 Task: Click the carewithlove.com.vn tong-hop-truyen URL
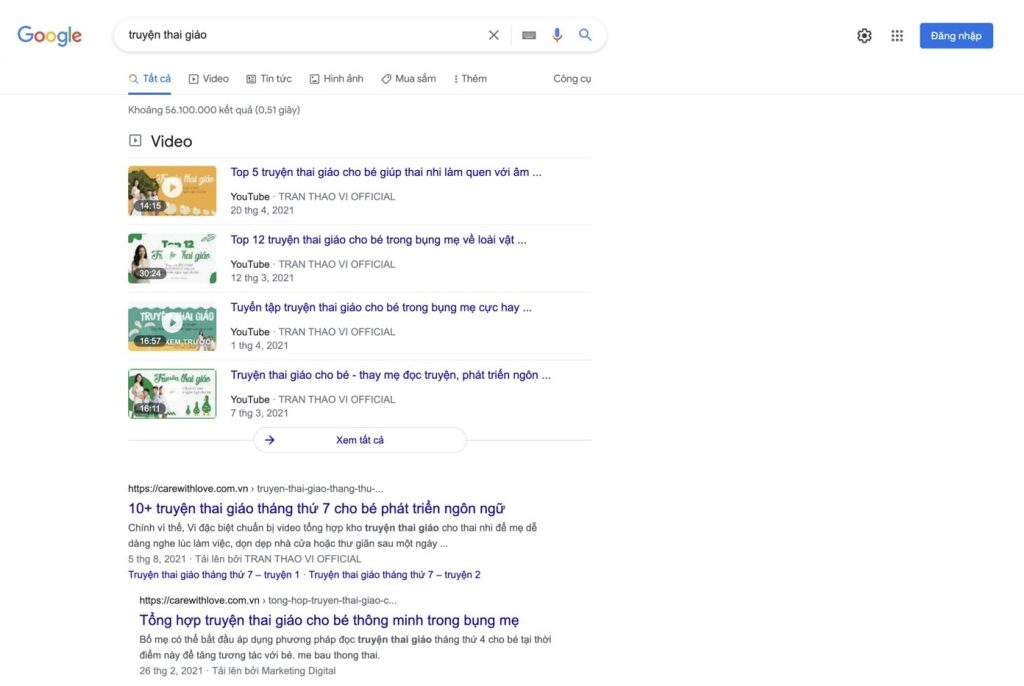point(268,600)
